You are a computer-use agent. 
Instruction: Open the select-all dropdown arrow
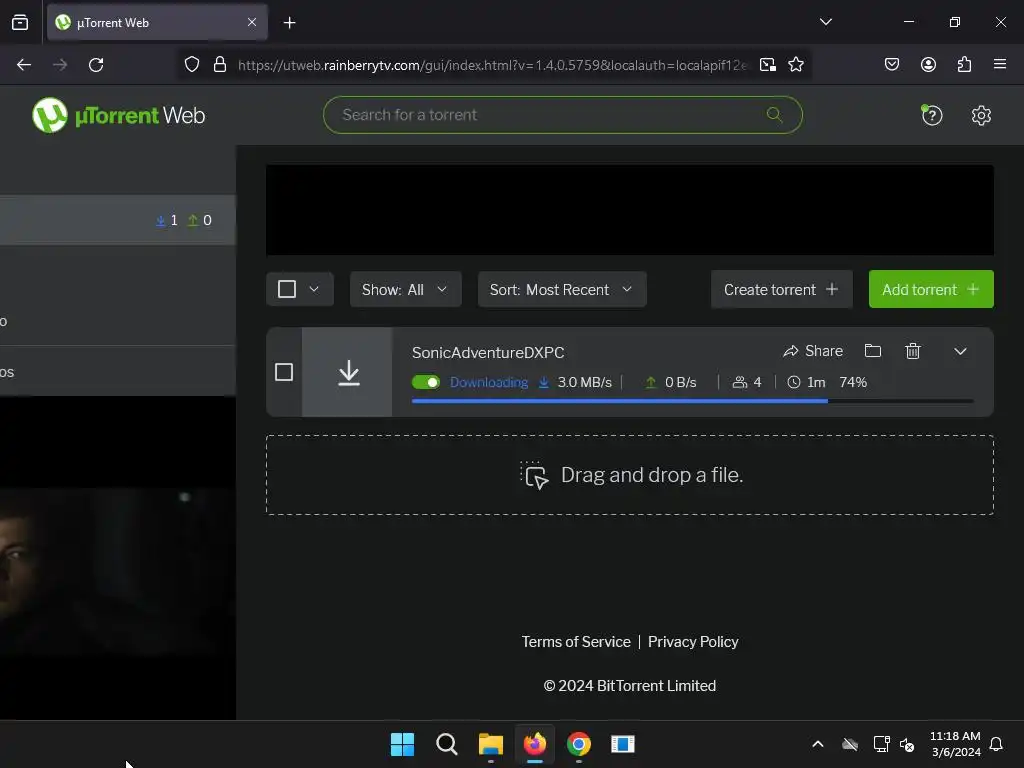[313, 289]
